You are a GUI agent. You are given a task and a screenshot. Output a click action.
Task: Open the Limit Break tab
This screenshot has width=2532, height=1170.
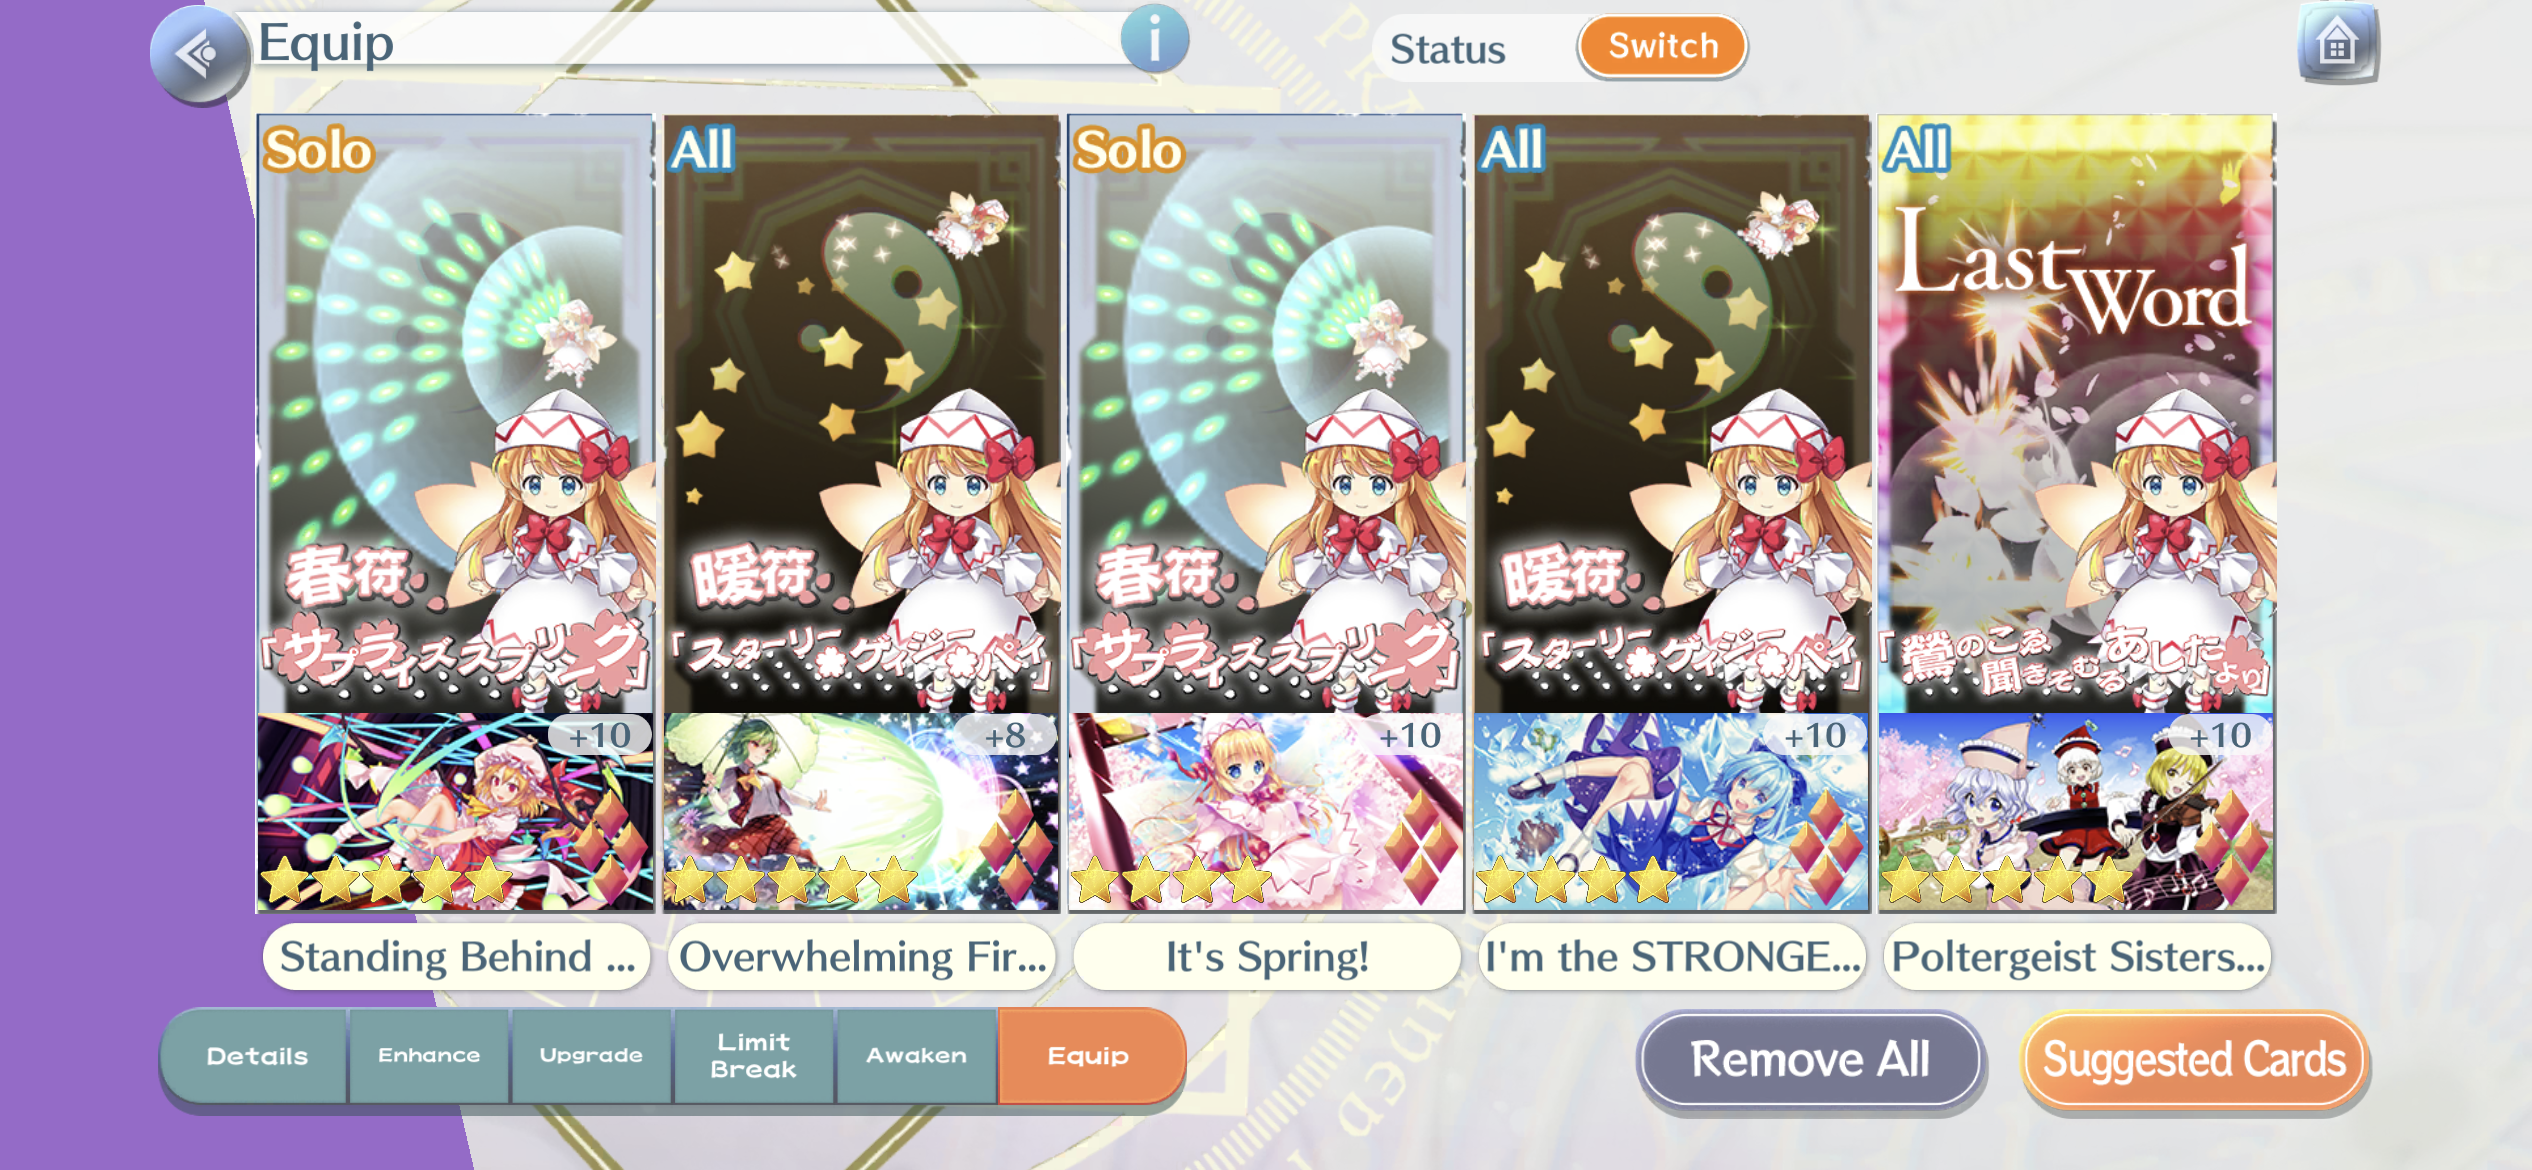pyautogui.click(x=754, y=1056)
